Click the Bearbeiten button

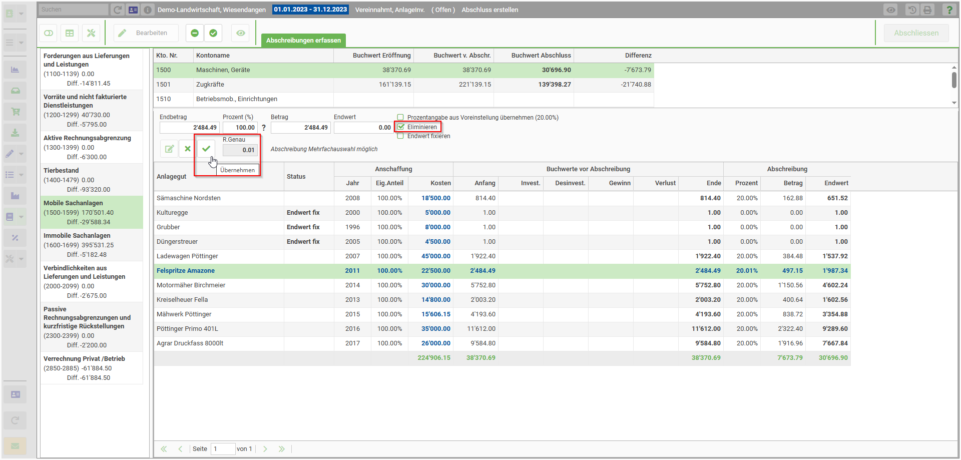coord(147,33)
